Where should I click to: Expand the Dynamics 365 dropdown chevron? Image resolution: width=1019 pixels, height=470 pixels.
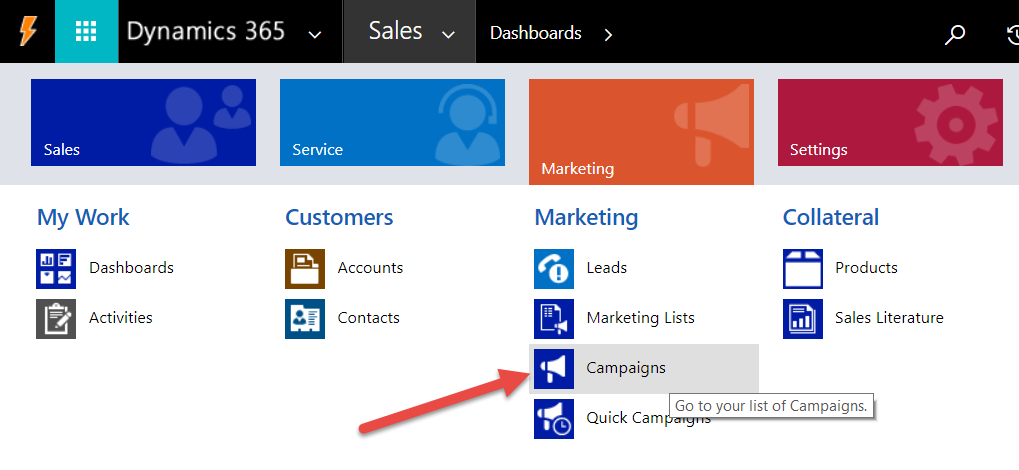point(315,35)
